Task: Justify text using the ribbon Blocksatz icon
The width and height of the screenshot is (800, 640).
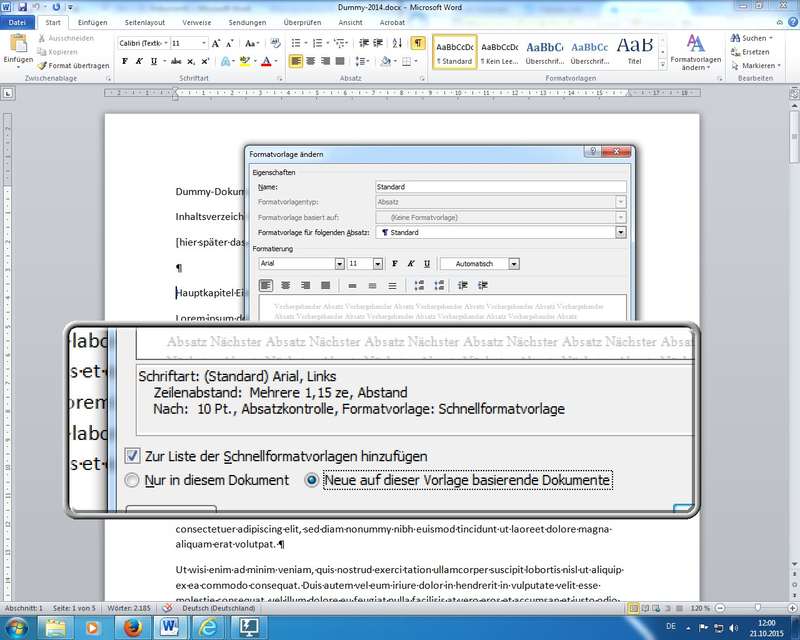Action: coord(340,61)
